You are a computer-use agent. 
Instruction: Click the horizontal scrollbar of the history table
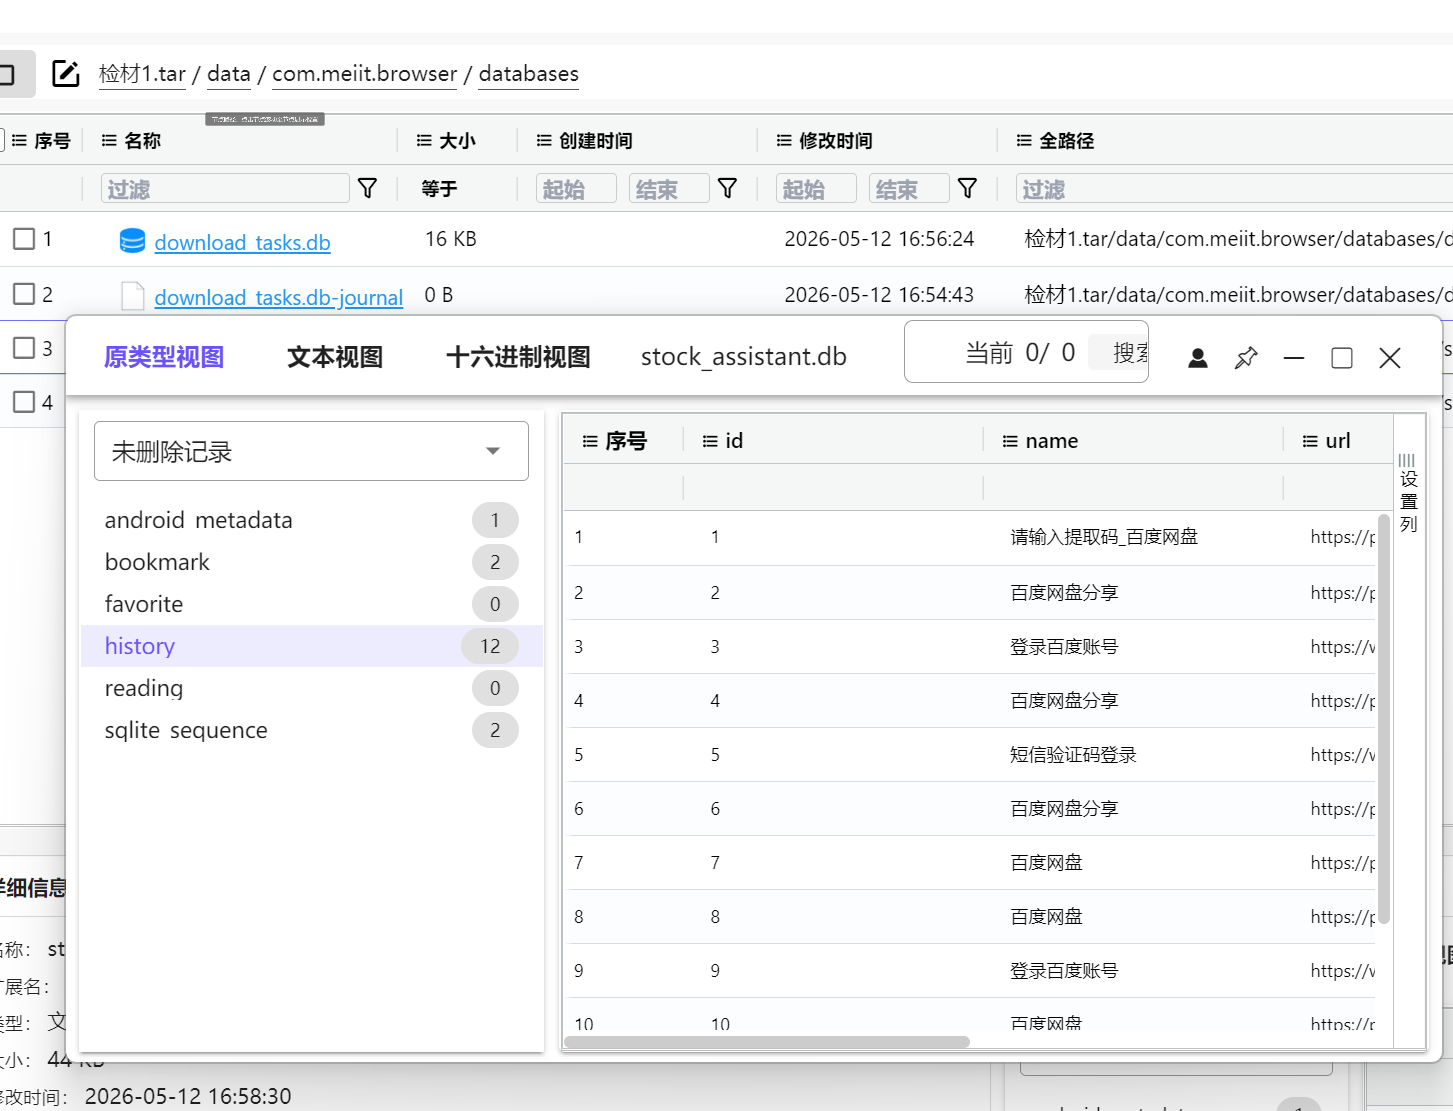coord(767,1042)
